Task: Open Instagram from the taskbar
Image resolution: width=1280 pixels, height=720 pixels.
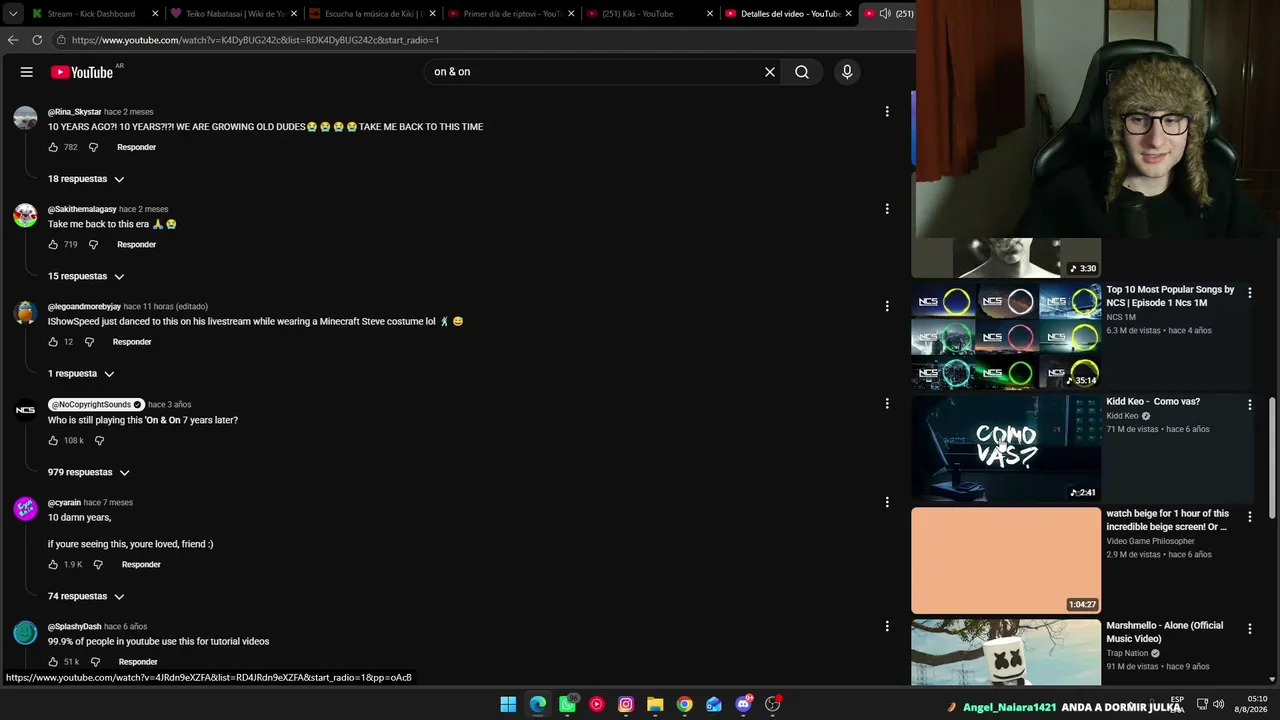Action: [626, 704]
